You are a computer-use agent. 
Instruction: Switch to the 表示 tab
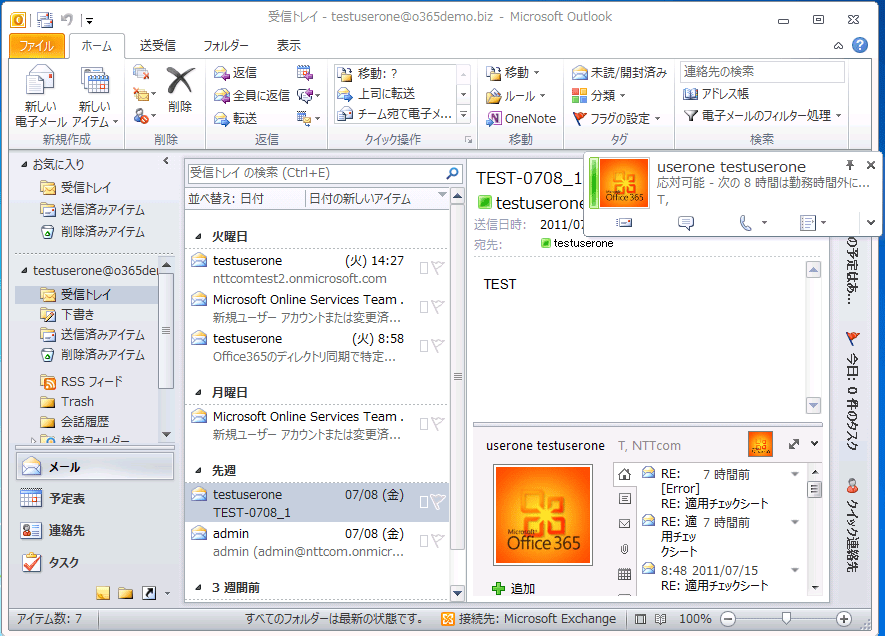coord(288,46)
